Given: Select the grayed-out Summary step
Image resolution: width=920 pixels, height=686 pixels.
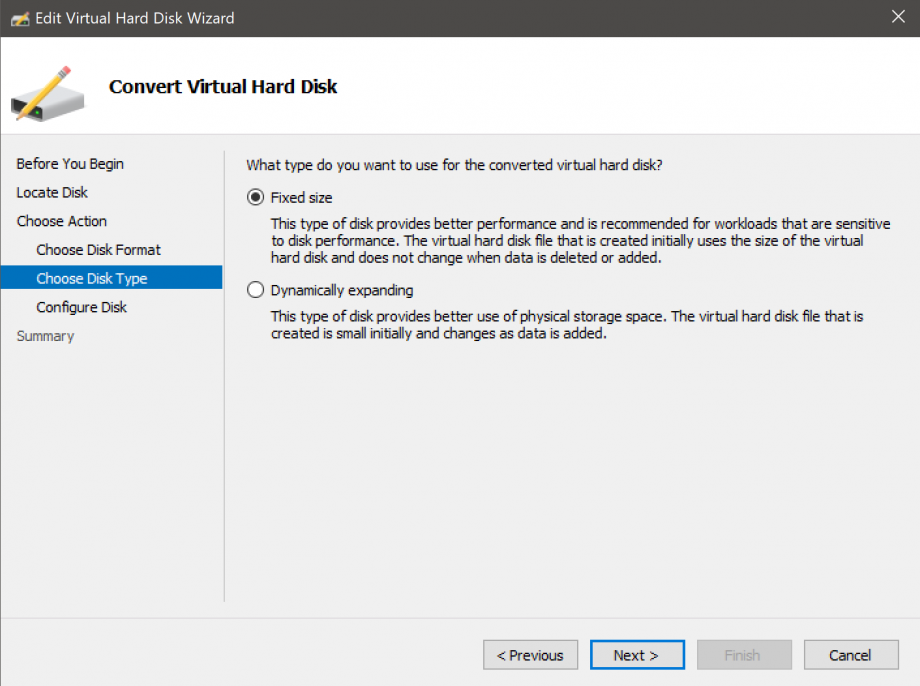Looking at the screenshot, I should point(45,335).
